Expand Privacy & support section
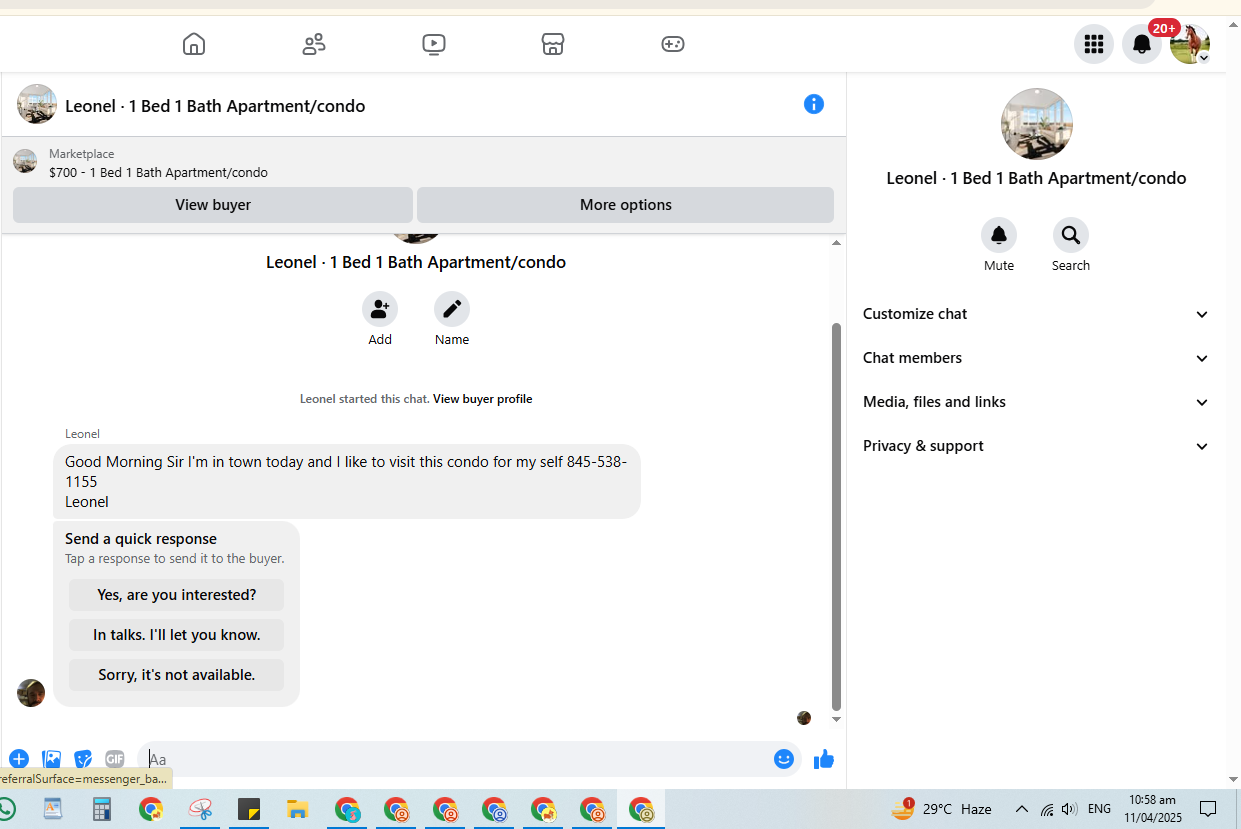1241x829 pixels. pos(1036,446)
